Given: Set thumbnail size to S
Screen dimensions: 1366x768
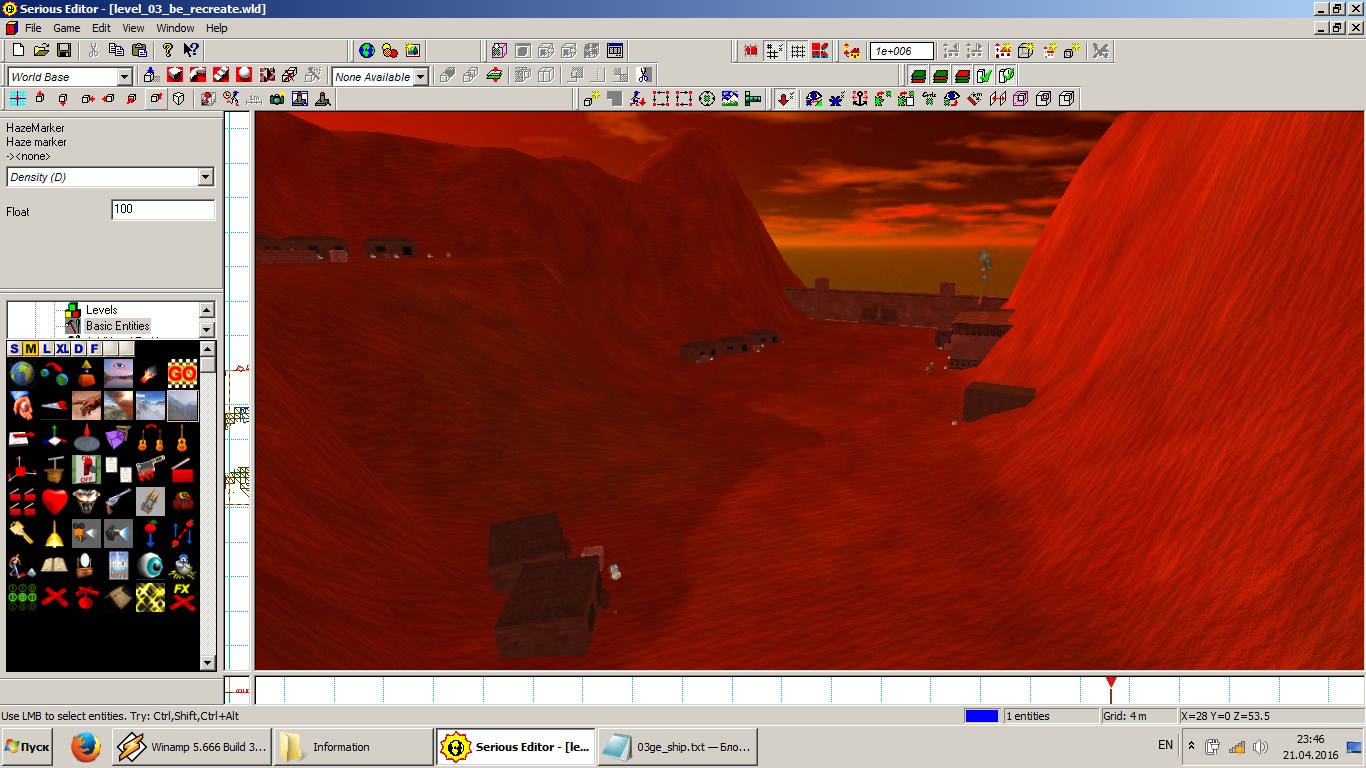Looking at the screenshot, I should point(14,348).
